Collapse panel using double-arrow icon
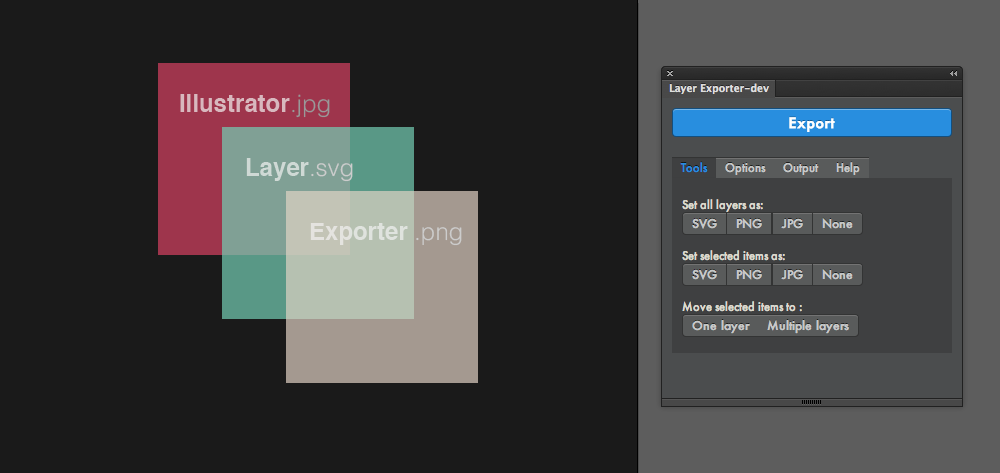The image size is (1000, 473). 953,73
